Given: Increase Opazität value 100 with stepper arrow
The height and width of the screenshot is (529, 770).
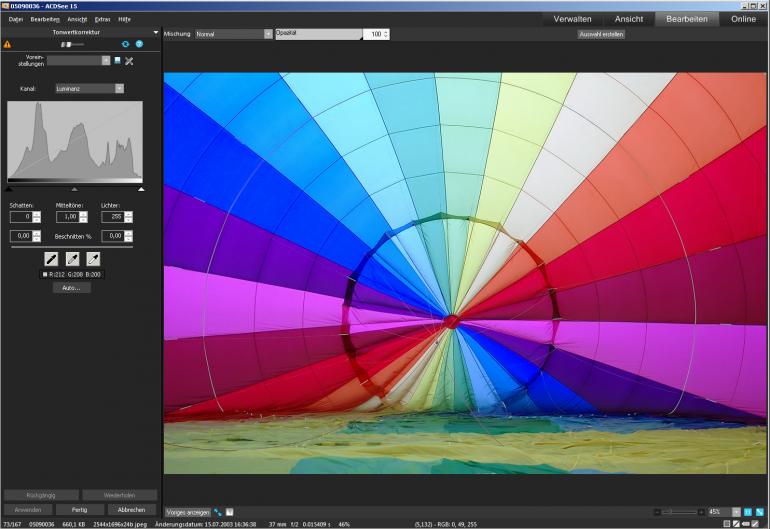Looking at the screenshot, I should point(386,32).
